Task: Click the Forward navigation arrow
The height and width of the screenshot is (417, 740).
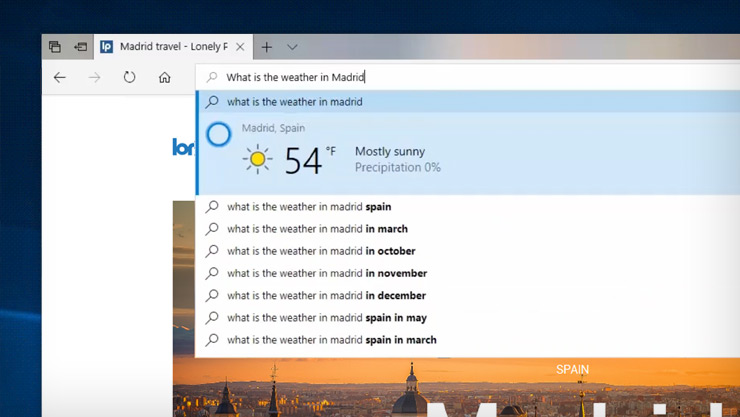Action: coord(94,77)
